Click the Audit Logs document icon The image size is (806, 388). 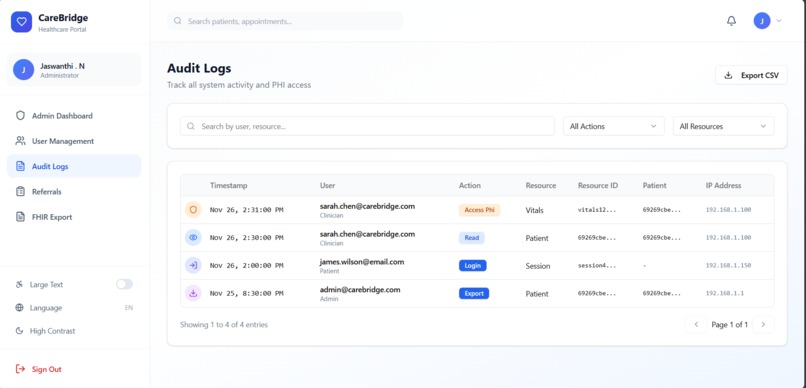point(20,166)
